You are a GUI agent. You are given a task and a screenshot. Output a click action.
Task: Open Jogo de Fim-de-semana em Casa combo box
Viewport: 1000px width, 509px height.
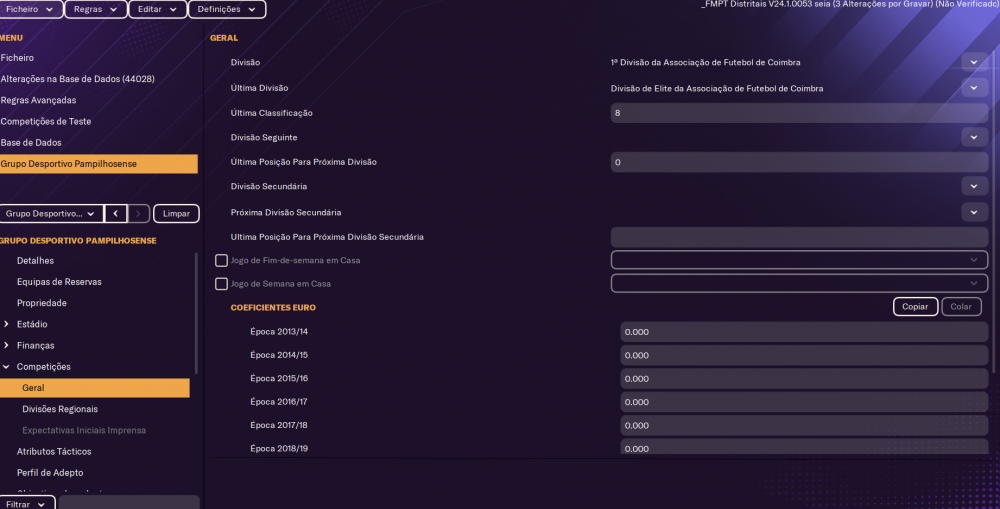(799, 260)
